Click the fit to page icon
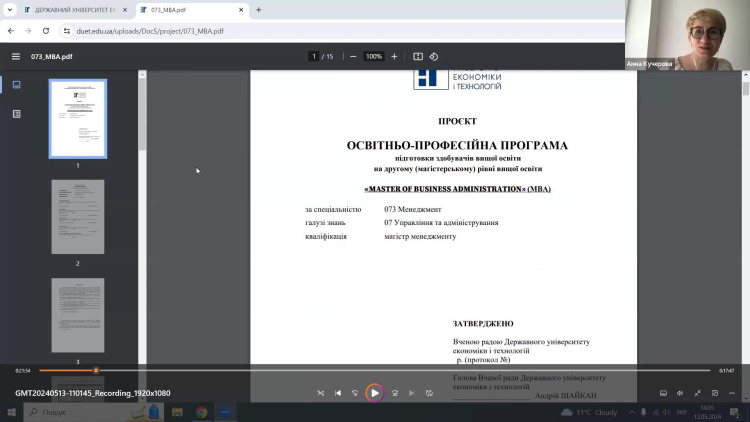The height and width of the screenshot is (422, 750). tap(418, 57)
